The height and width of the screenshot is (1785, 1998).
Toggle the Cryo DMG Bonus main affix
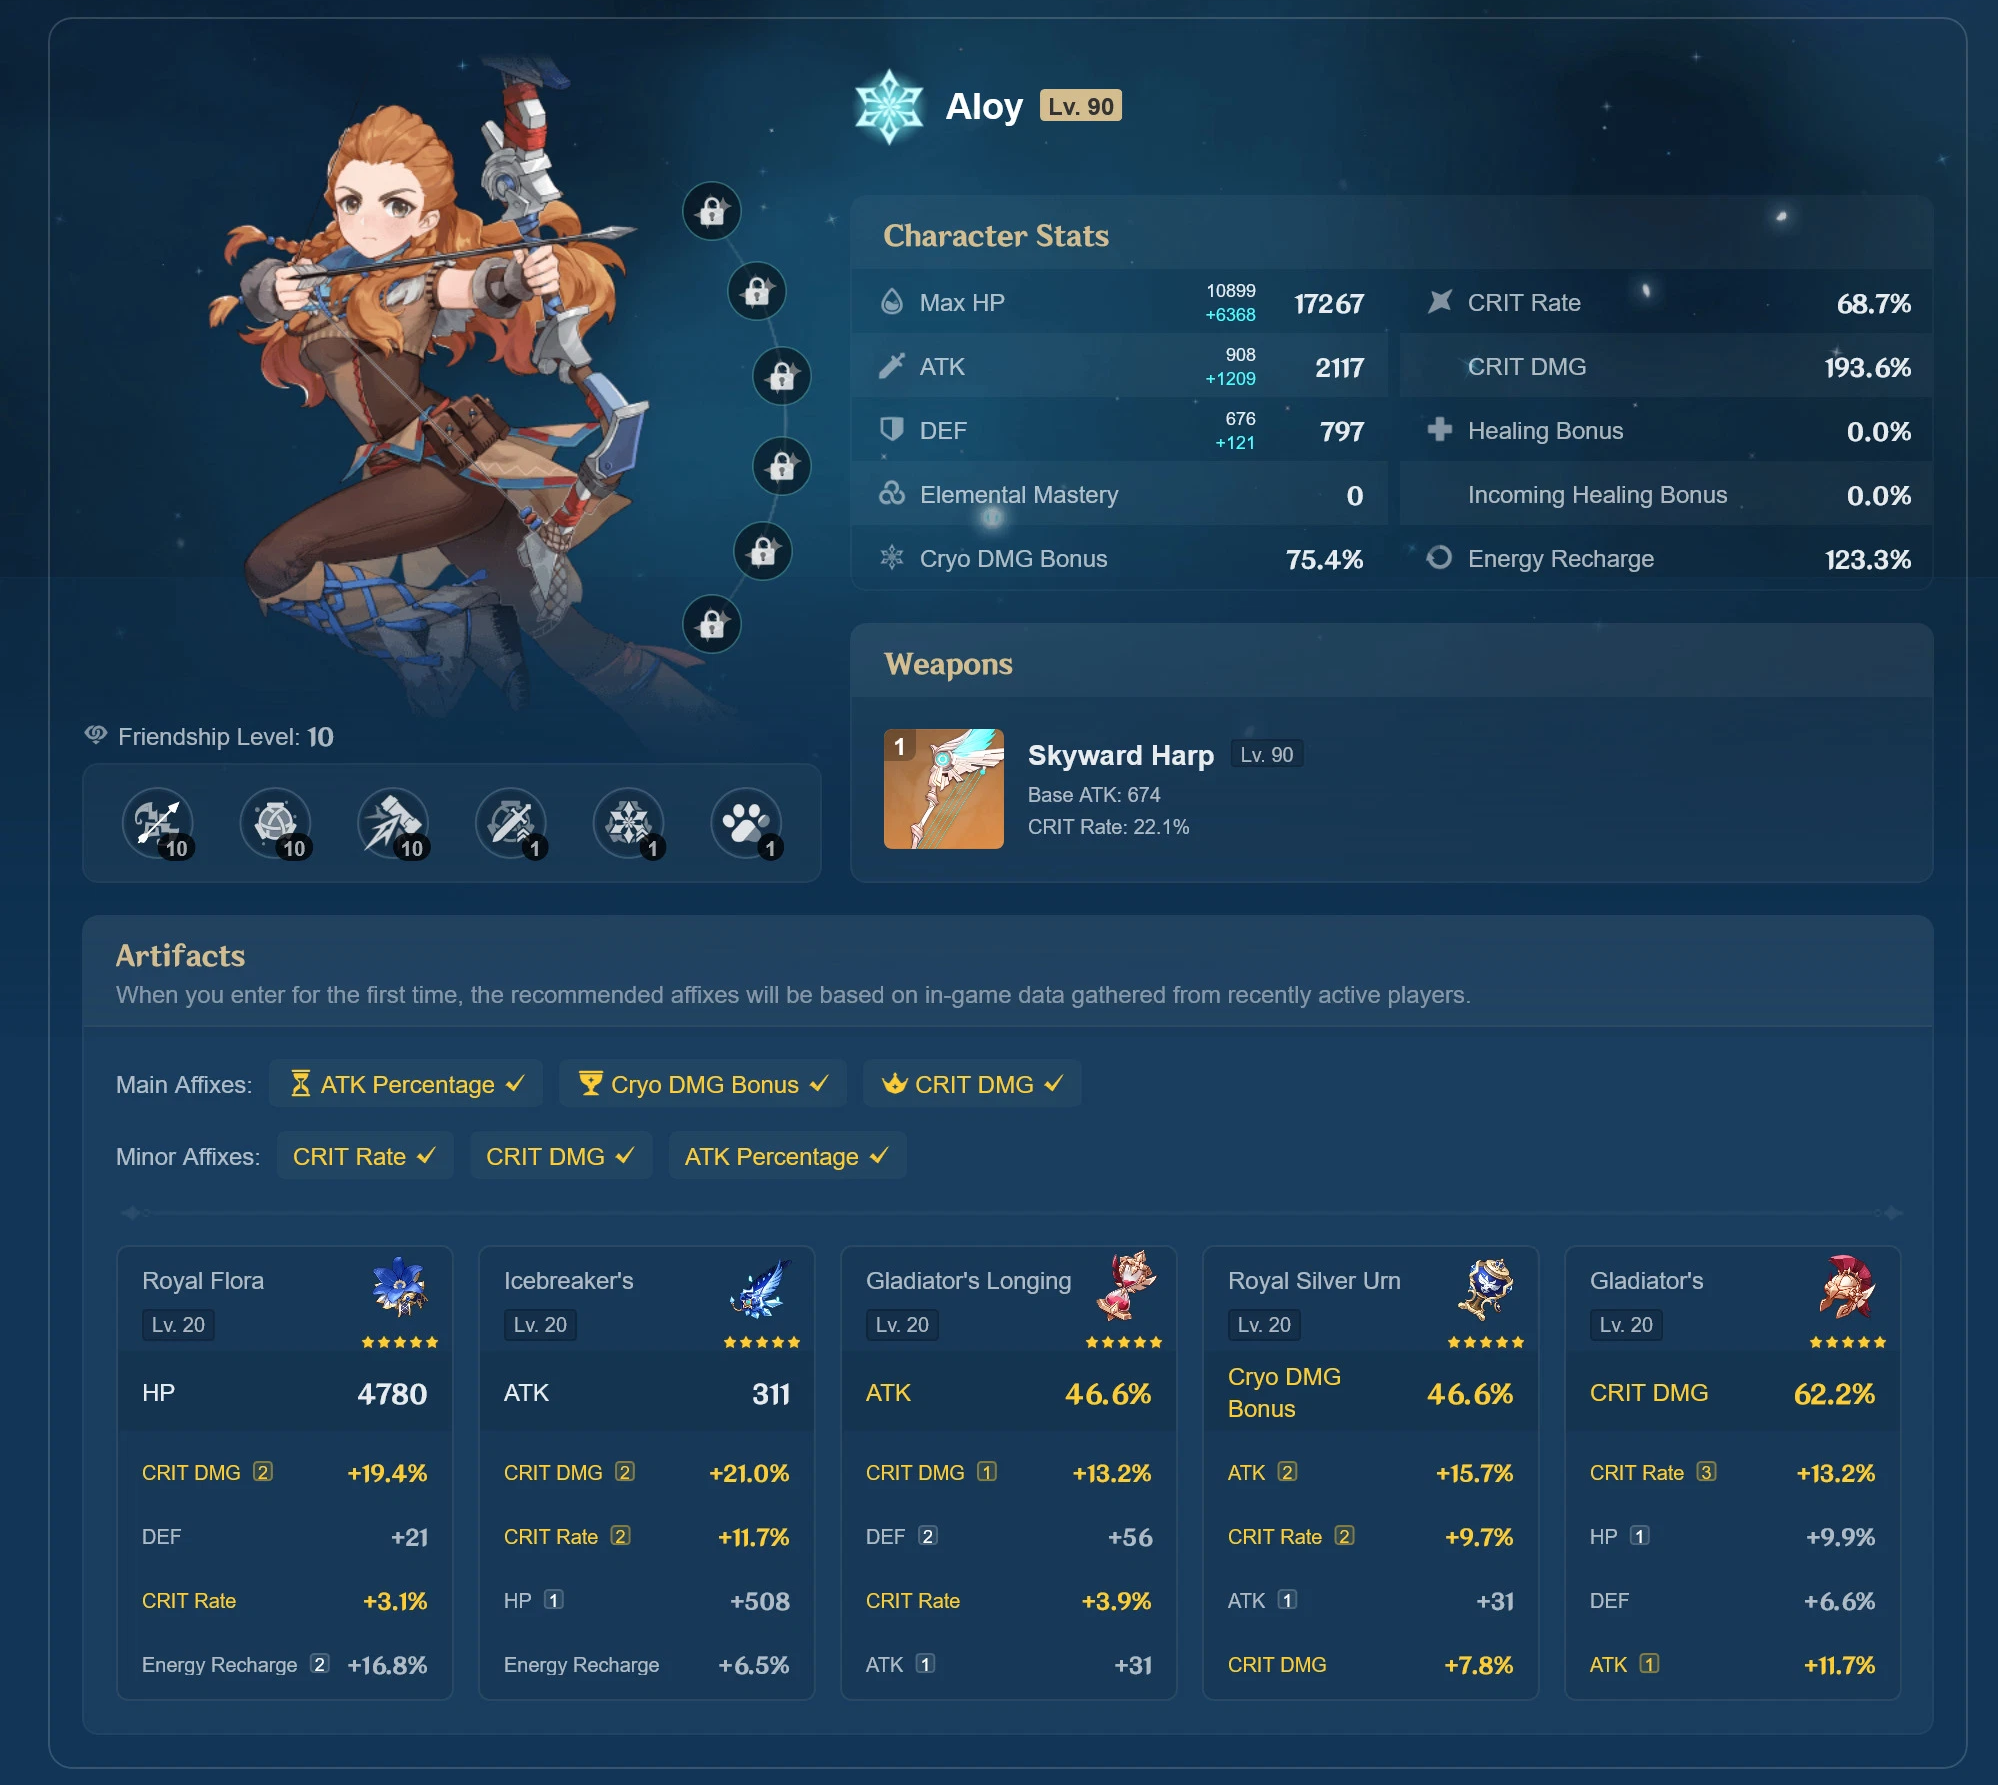[703, 1084]
